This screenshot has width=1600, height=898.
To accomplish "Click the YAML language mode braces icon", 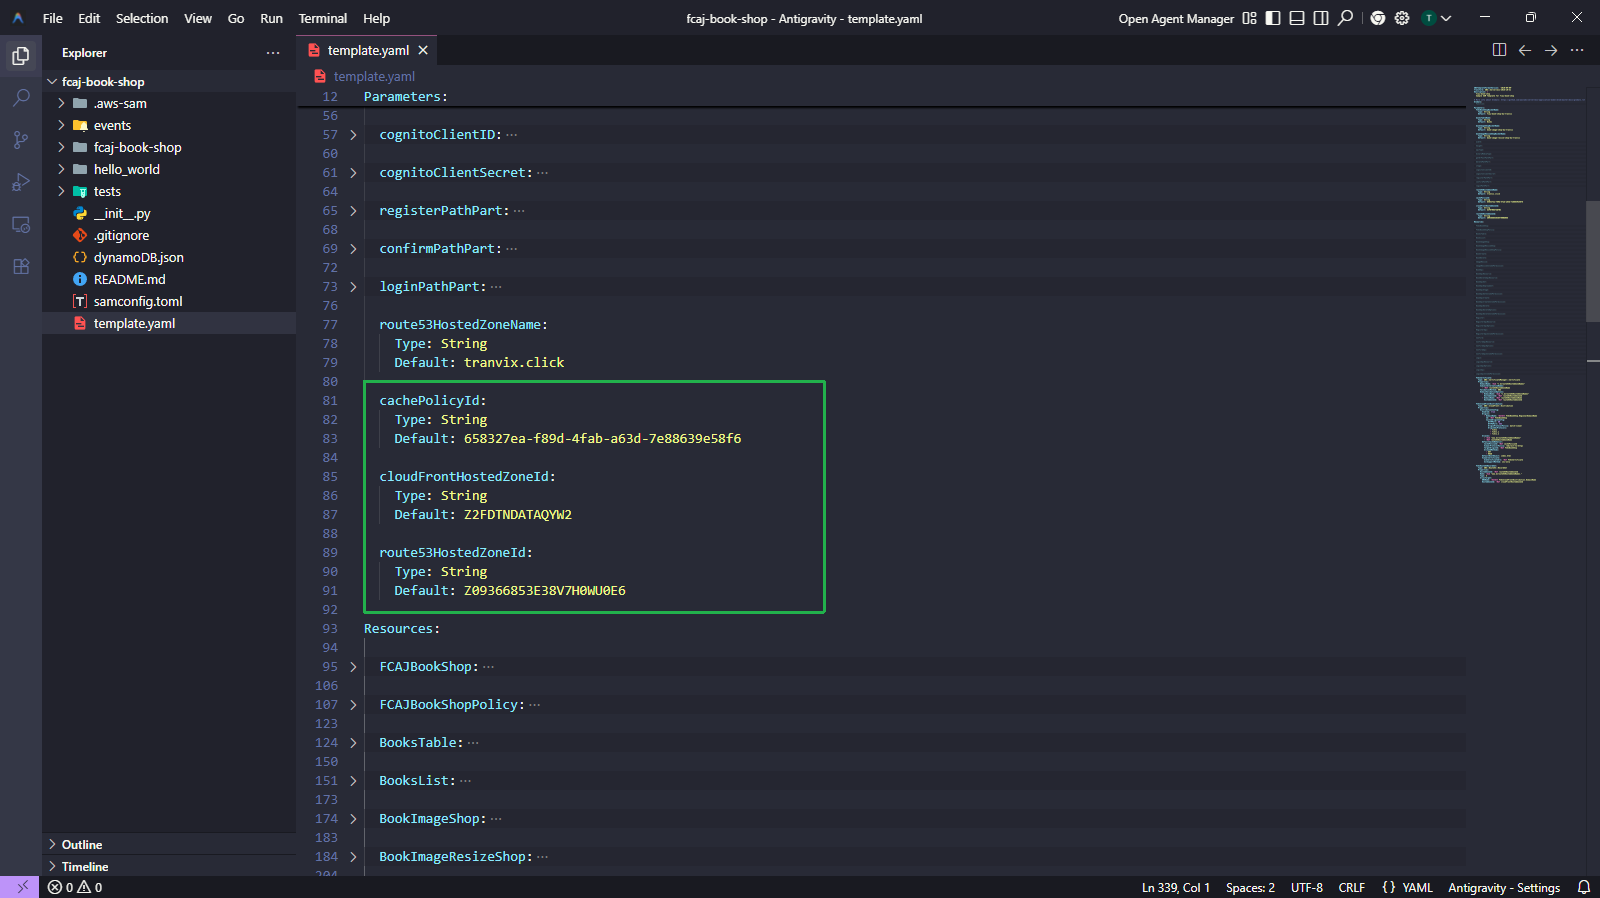I will coord(1388,887).
